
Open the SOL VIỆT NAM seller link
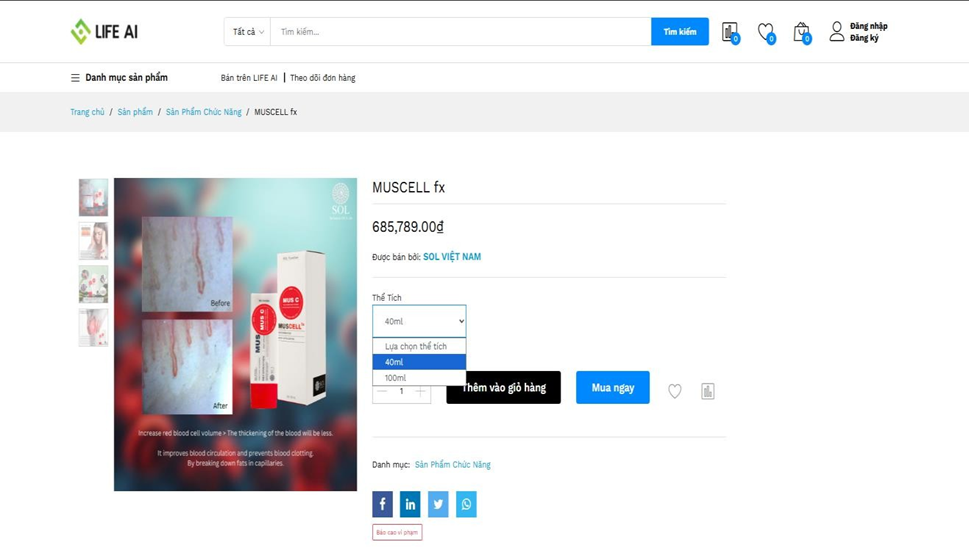(452, 257)
